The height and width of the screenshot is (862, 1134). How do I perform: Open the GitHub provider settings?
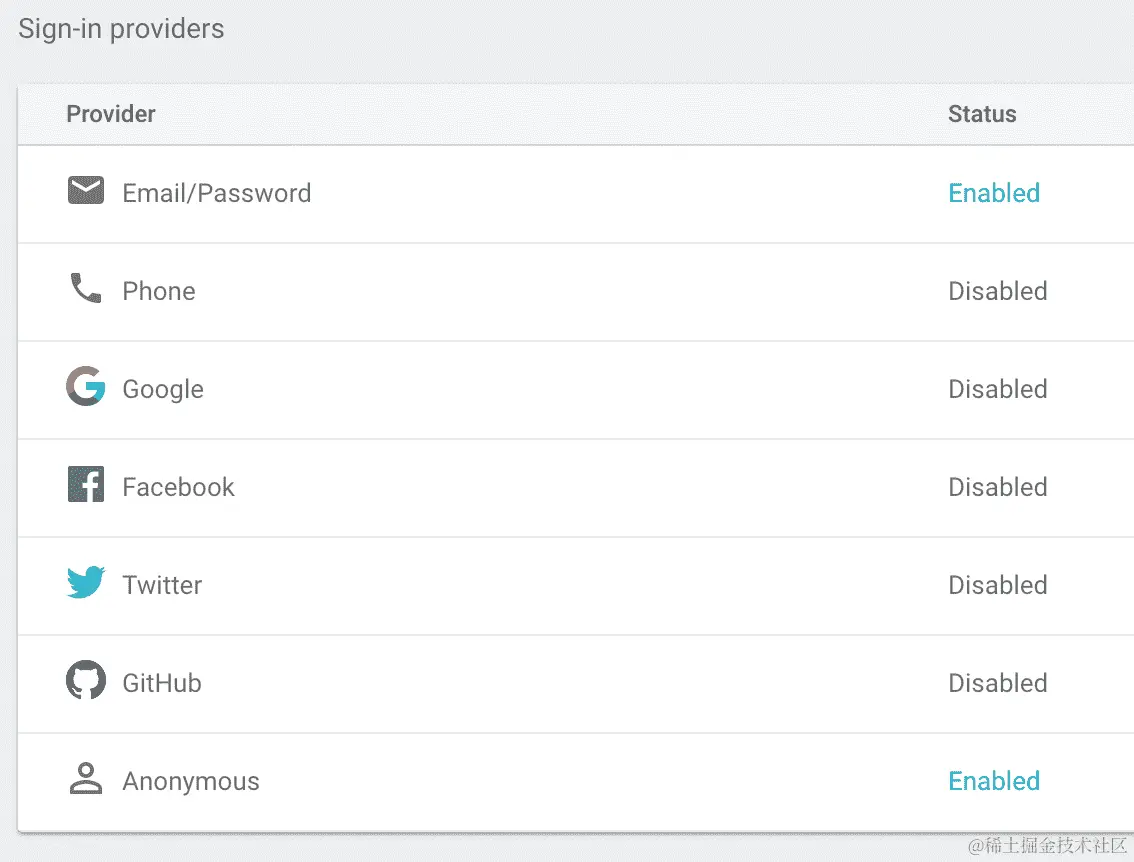click(x=576, y=684)
